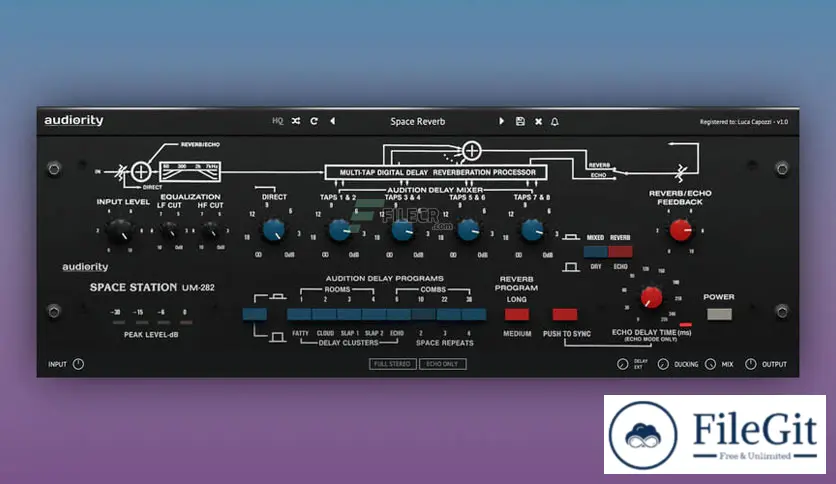The height and width of the screenshot is (484, 836).
Task: Click the bell notification icon
Action: point(555,122)
